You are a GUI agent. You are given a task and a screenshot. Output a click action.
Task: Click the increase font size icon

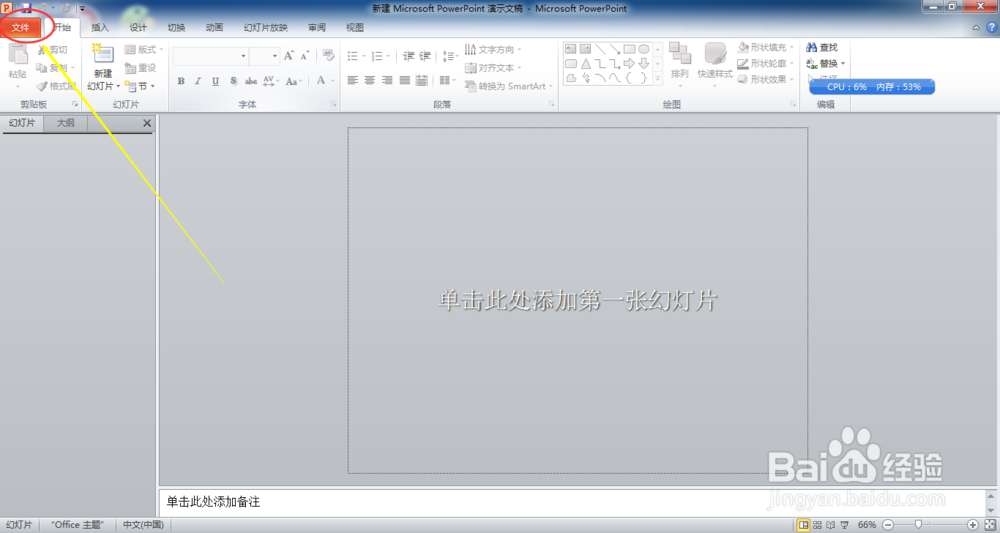pyautogui.click(x=289, y=56)
